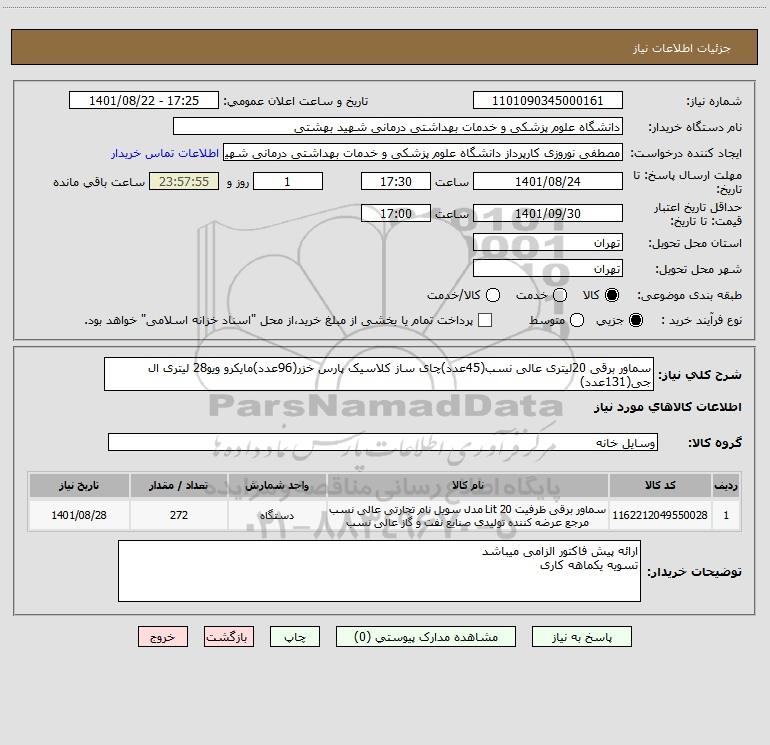Click item code 1162212049550028 cell
The height and width of the screenshot is (745, 770).
(660, 515)
